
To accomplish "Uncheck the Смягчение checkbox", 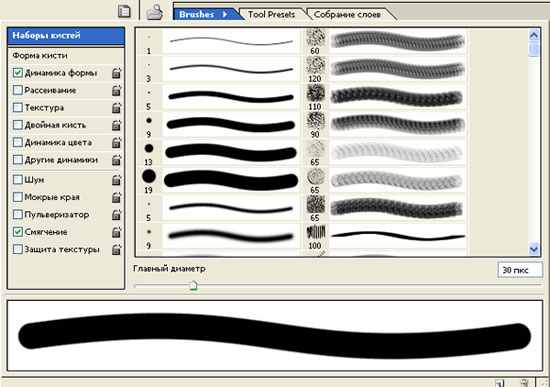I will [18, 232].
